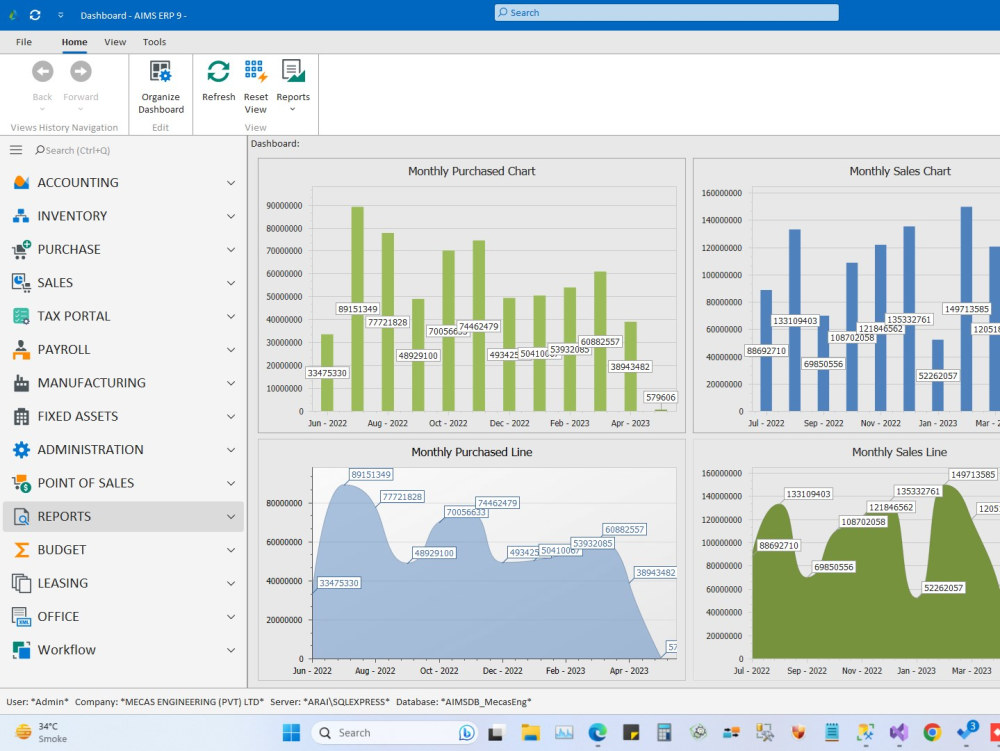This screenshot has height=751, width=1000.
Task: Refresh the dashboard view
Action: tap(218, 81)
